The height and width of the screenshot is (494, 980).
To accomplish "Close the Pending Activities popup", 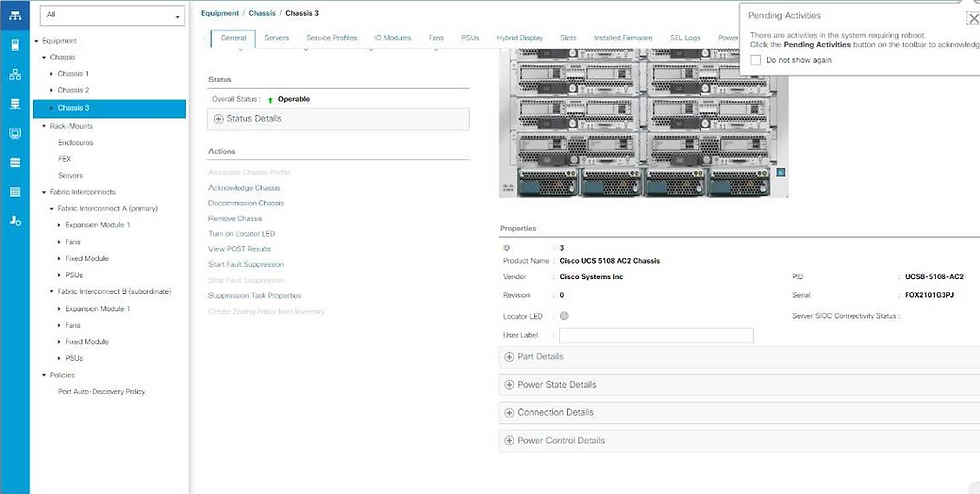I will tap(972, 18).
